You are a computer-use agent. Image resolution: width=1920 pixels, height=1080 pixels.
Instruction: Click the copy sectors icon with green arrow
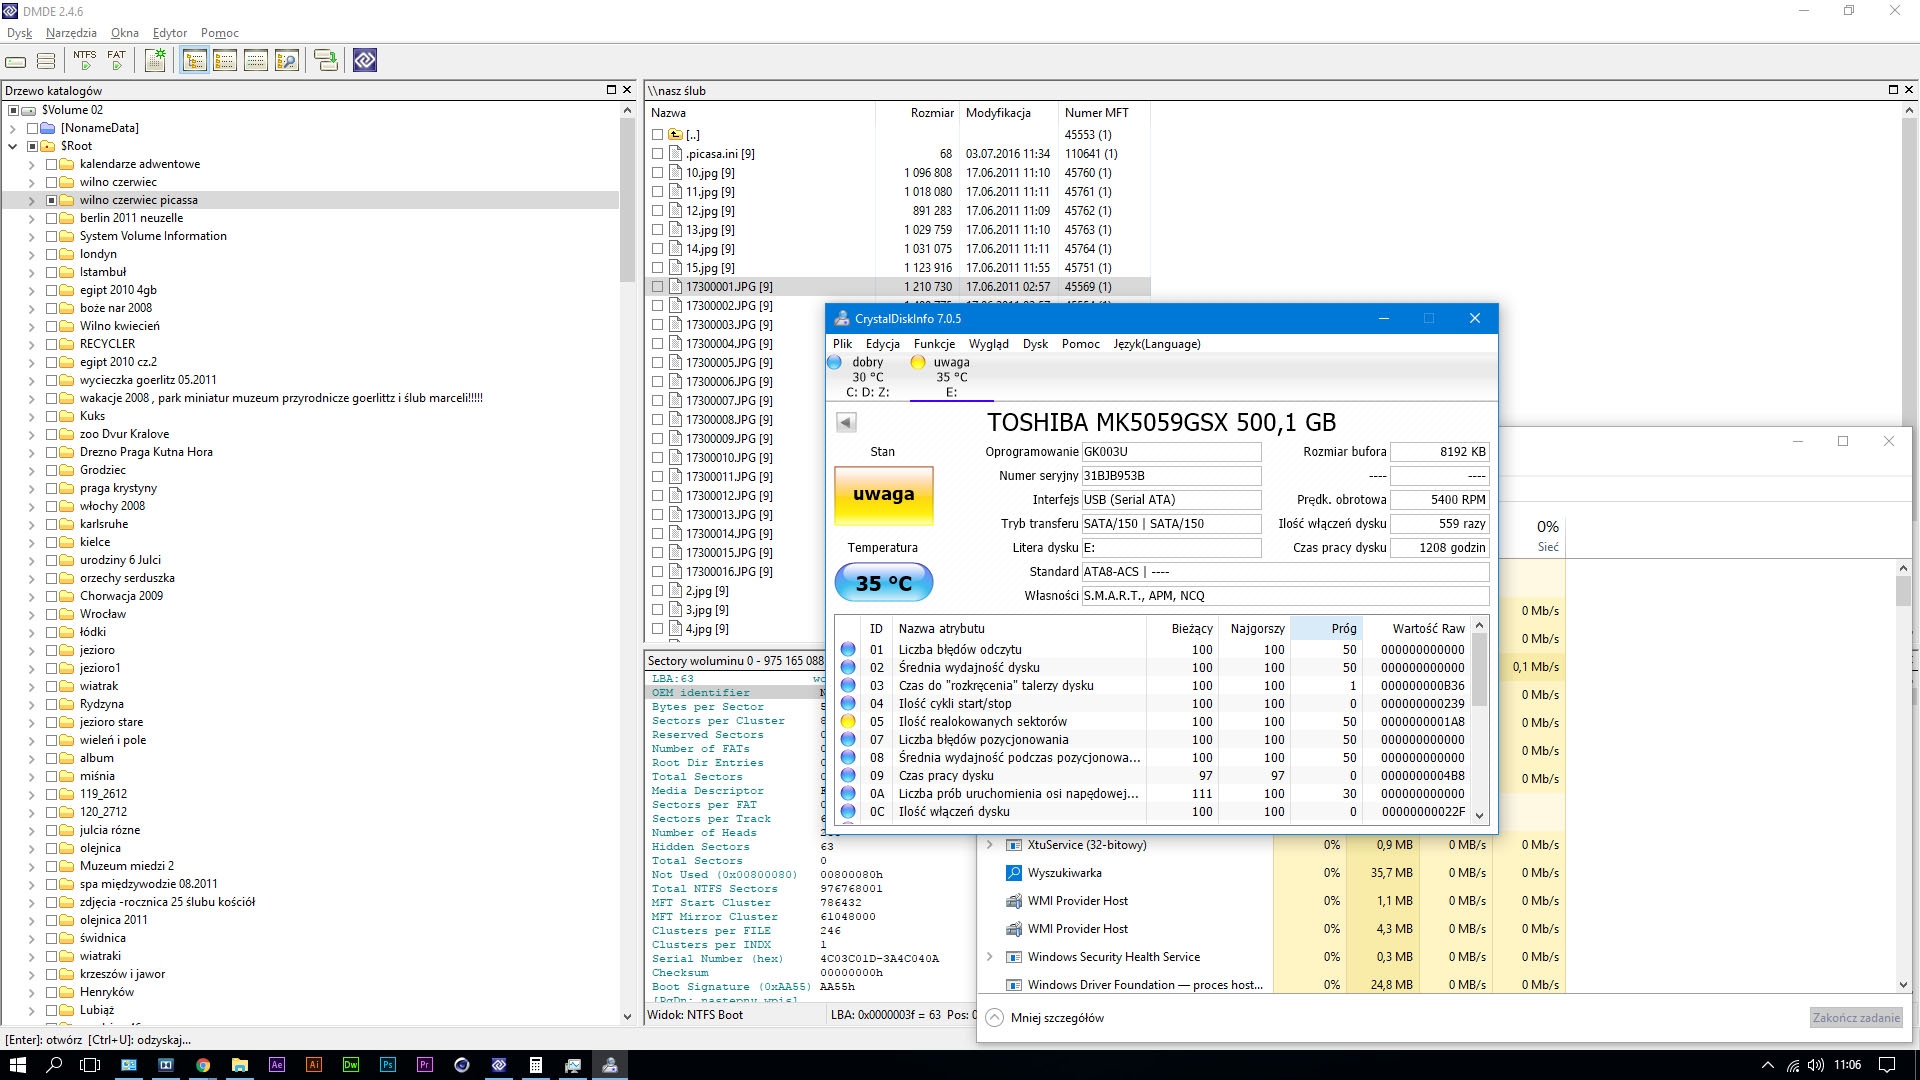pos(326,61)
